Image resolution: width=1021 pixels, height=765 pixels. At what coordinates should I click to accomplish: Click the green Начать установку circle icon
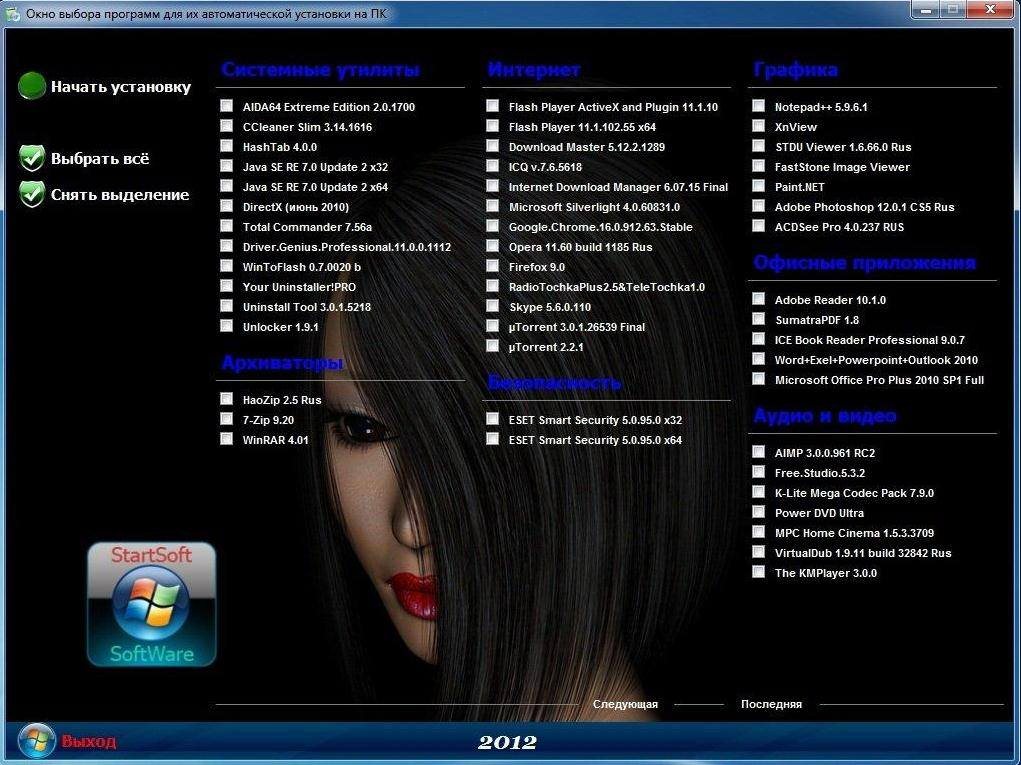(32, 86)
